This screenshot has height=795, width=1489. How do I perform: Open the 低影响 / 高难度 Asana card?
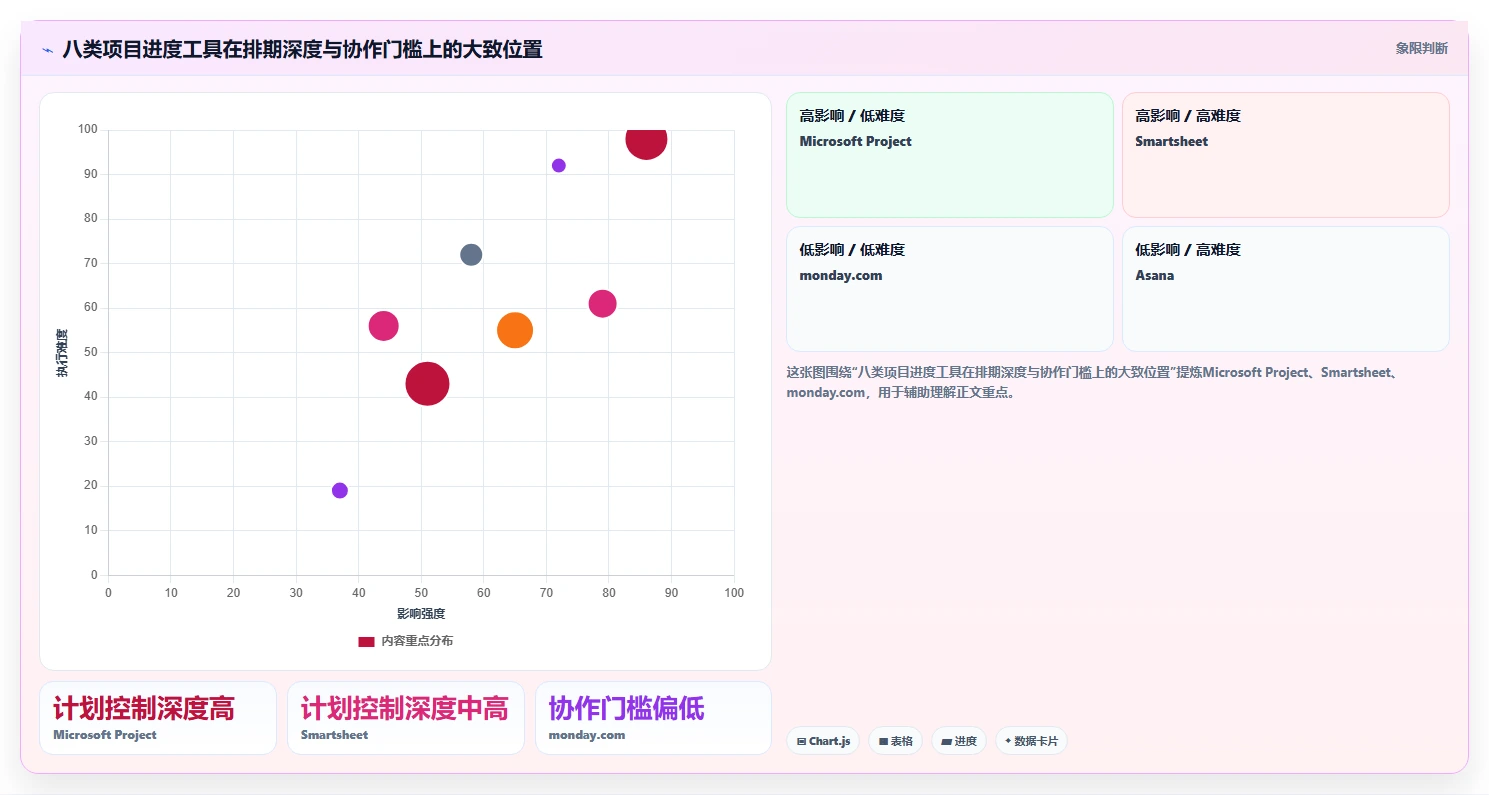coord(1285,289)
